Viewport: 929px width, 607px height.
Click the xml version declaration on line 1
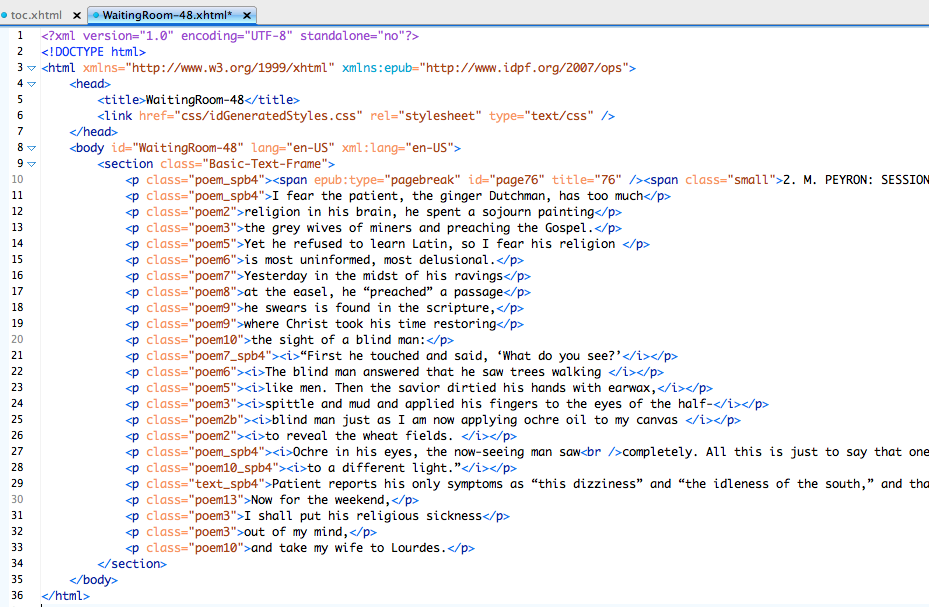(230, 36)
